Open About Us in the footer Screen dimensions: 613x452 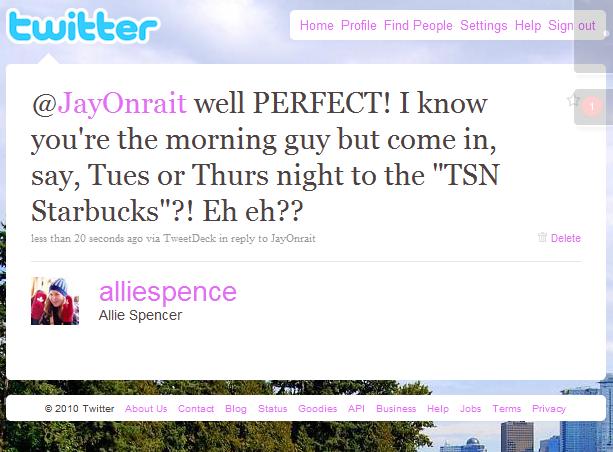pyautogui.click(x=146, y=409)
